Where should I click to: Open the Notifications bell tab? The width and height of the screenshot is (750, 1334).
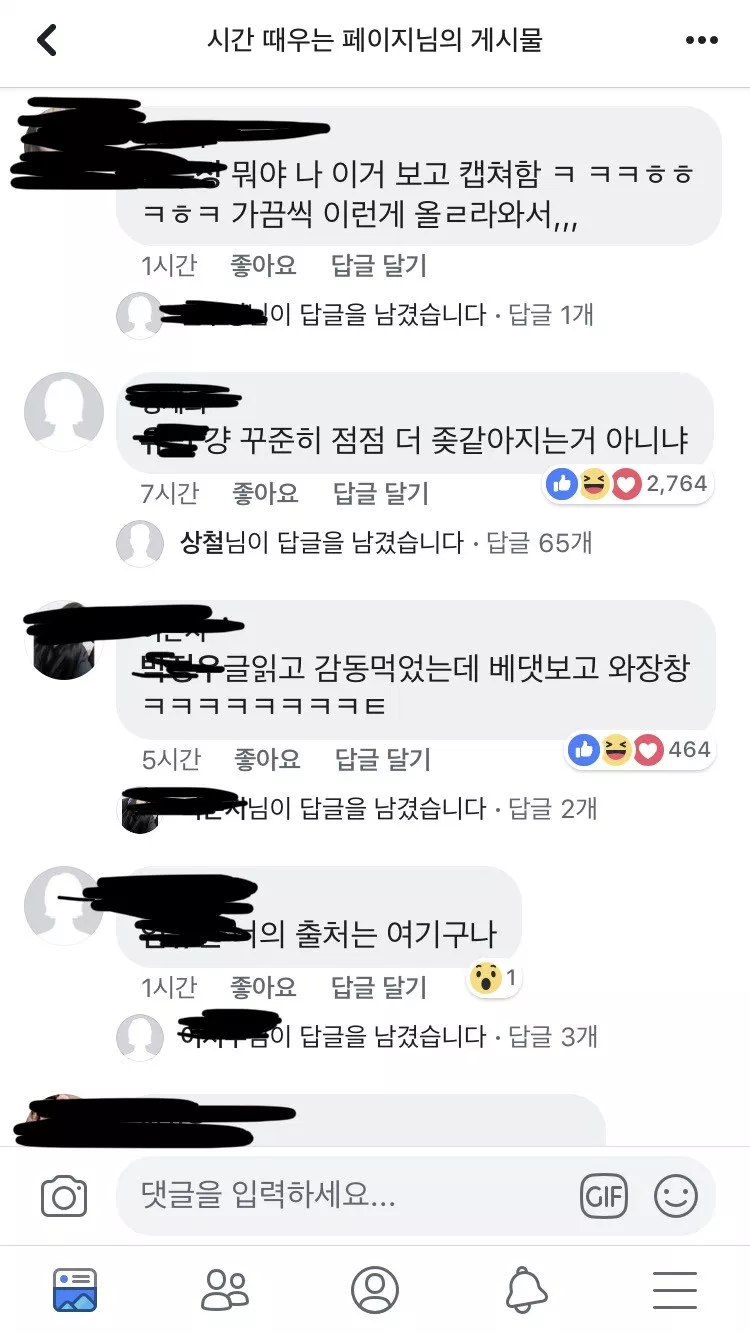[526, 1290]
